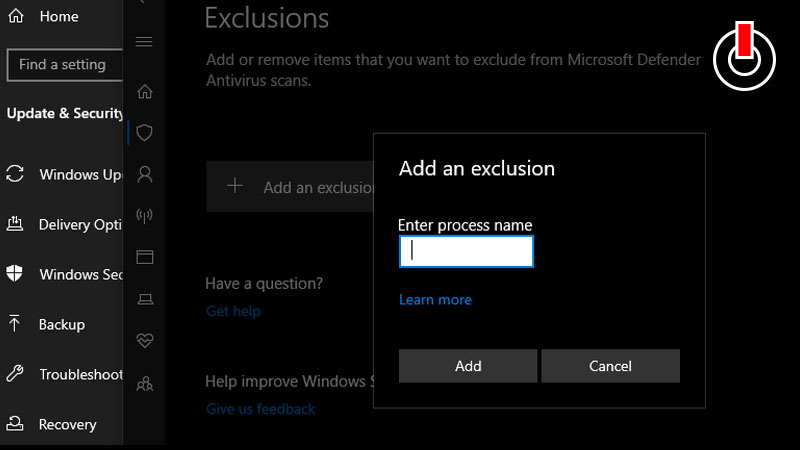The height and width of the screenshot is (450, 800).
Task: Open the Get help link
Action: tap(233, 311)
